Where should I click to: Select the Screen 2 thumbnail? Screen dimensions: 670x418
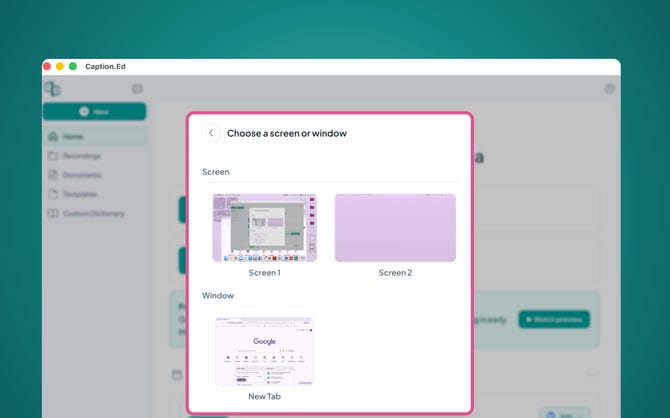(395, 227)
